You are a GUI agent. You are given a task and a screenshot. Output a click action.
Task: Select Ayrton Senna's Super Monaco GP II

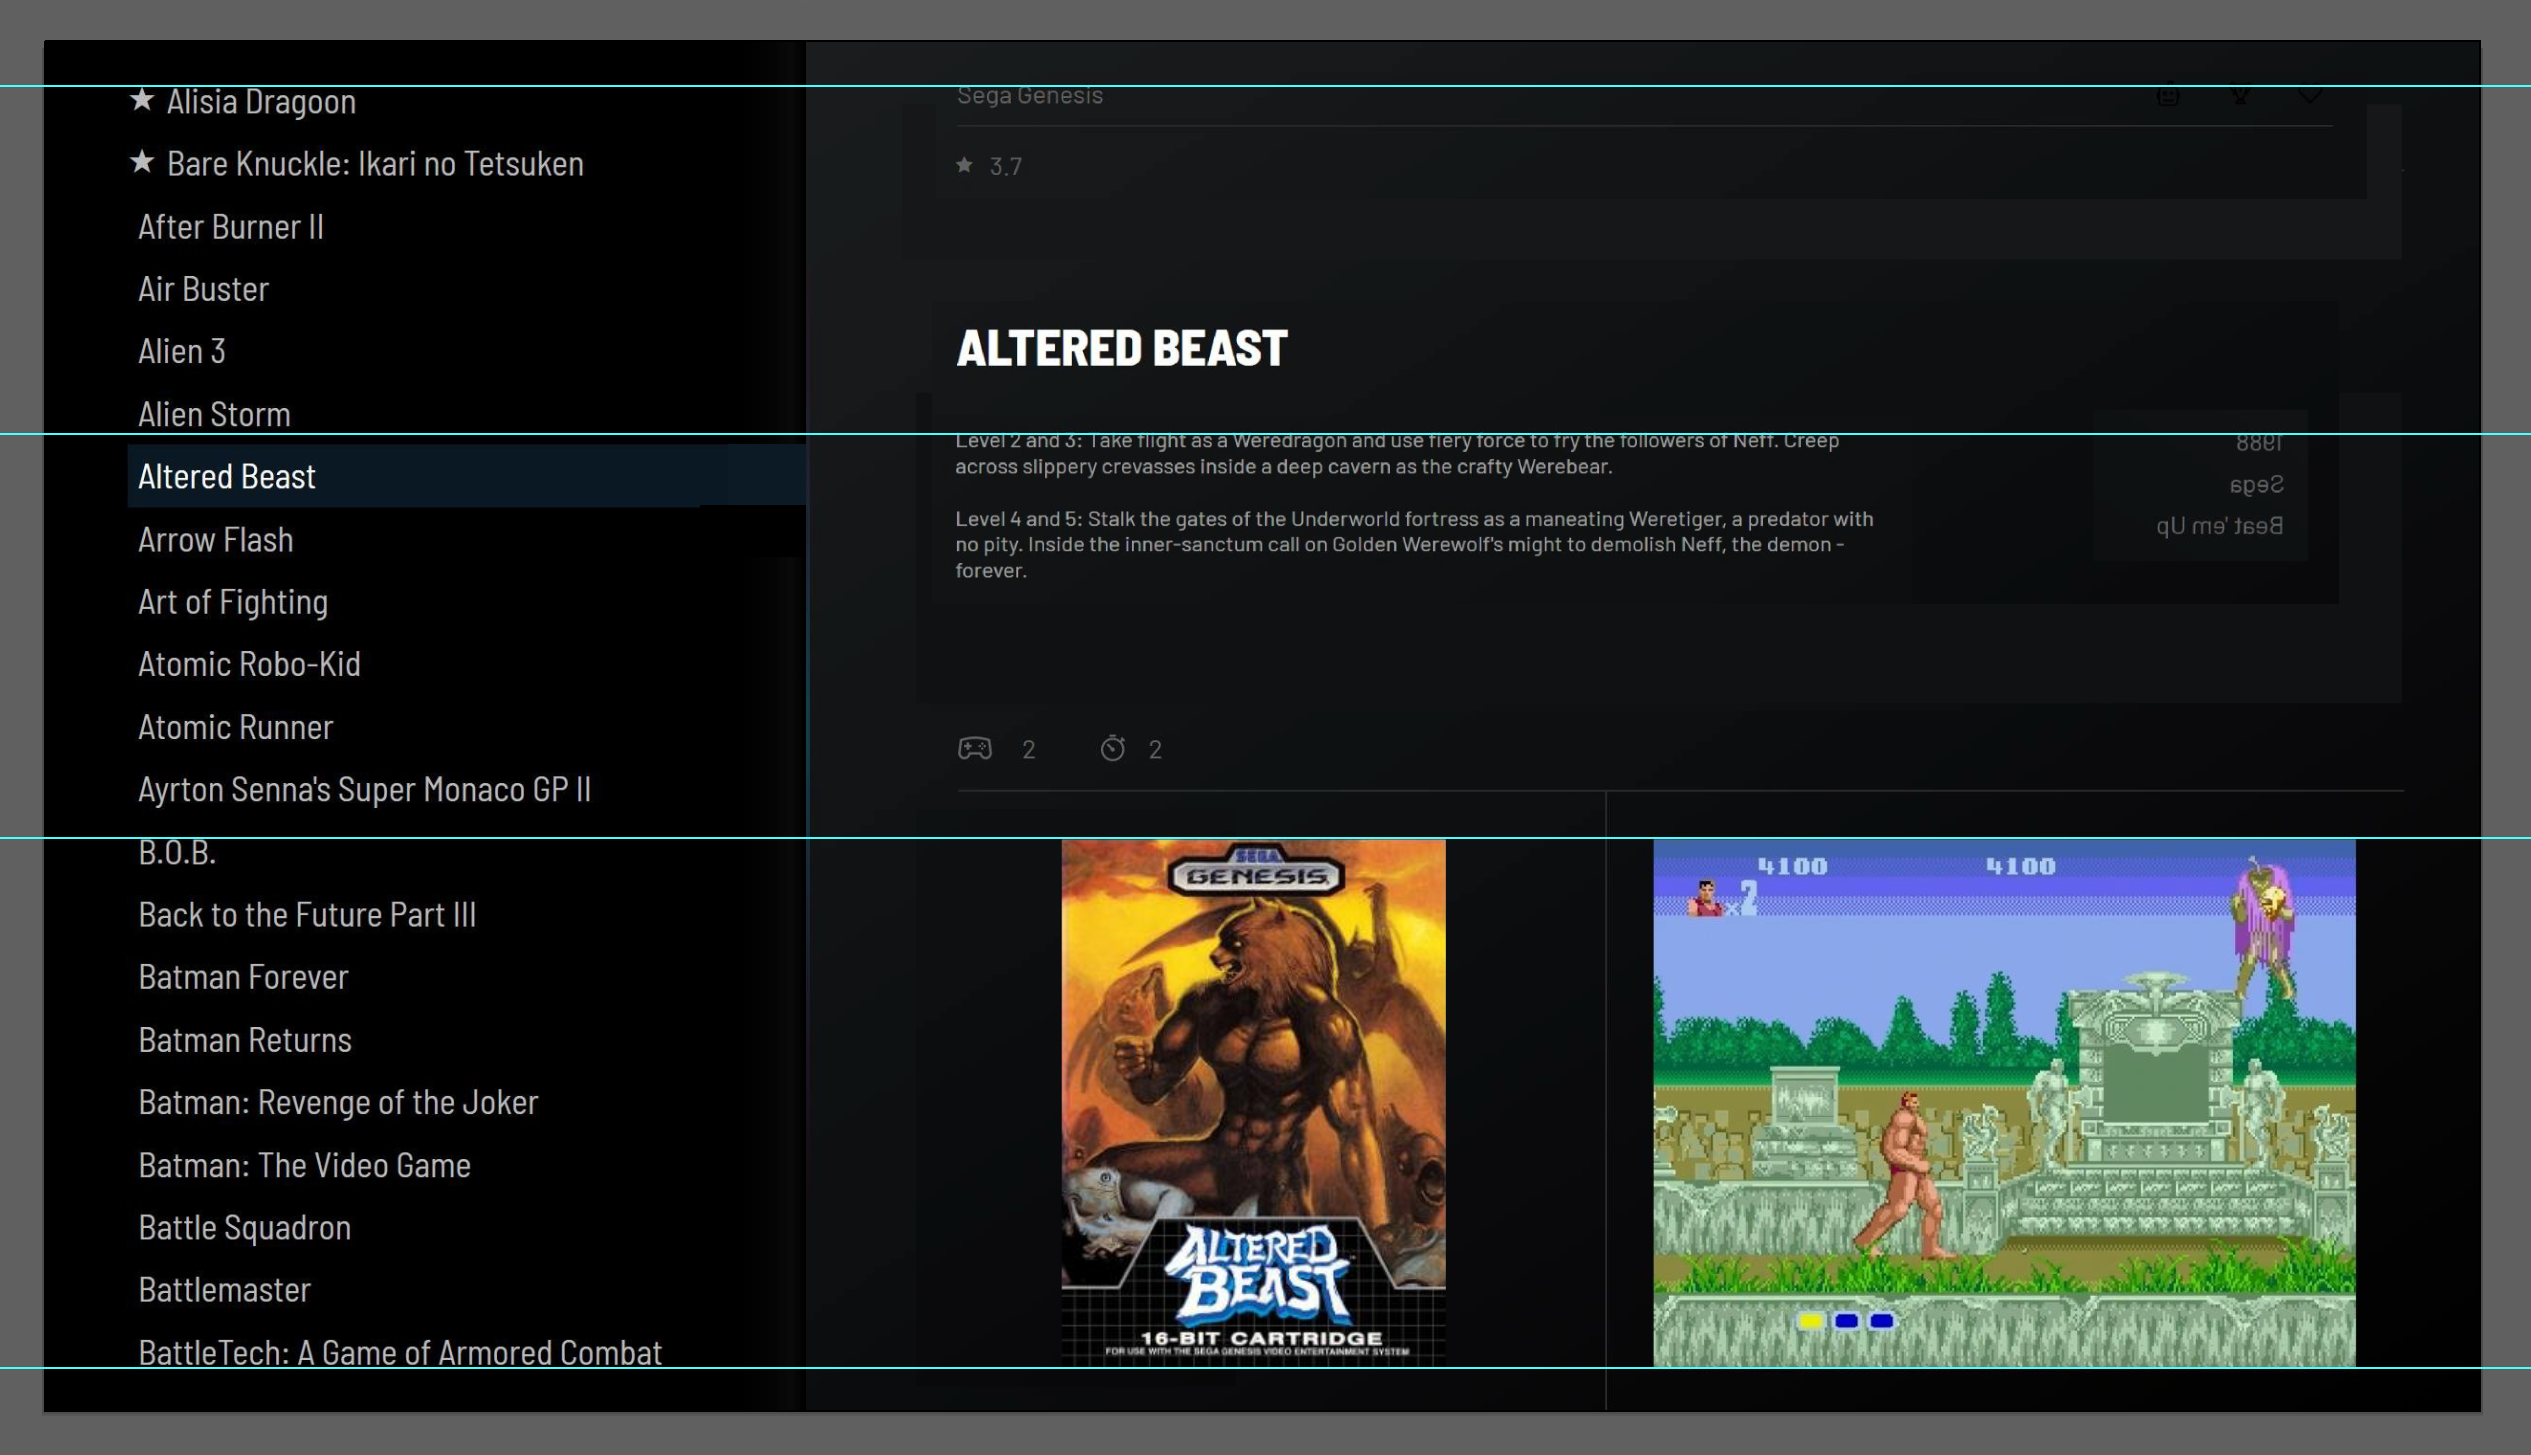[x=364, y=789]
